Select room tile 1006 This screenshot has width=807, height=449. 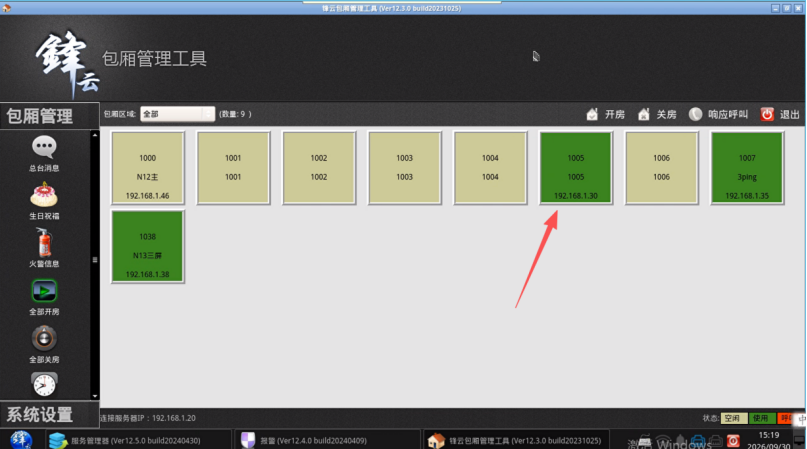tap(661, 168)
